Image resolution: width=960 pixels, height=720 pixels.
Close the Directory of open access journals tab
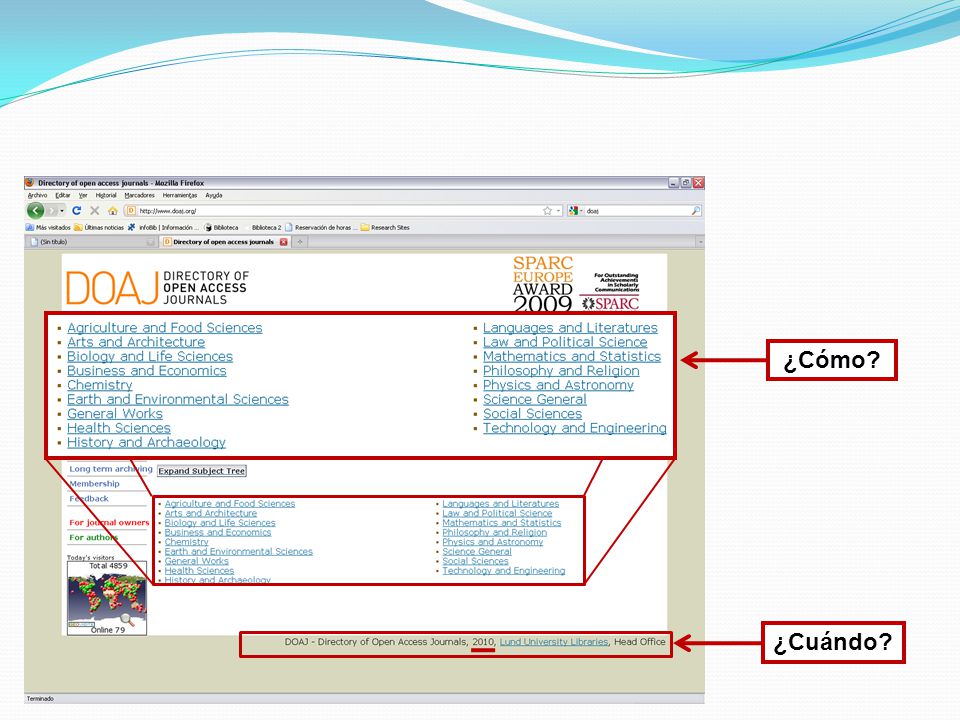[x=283, y=242]
